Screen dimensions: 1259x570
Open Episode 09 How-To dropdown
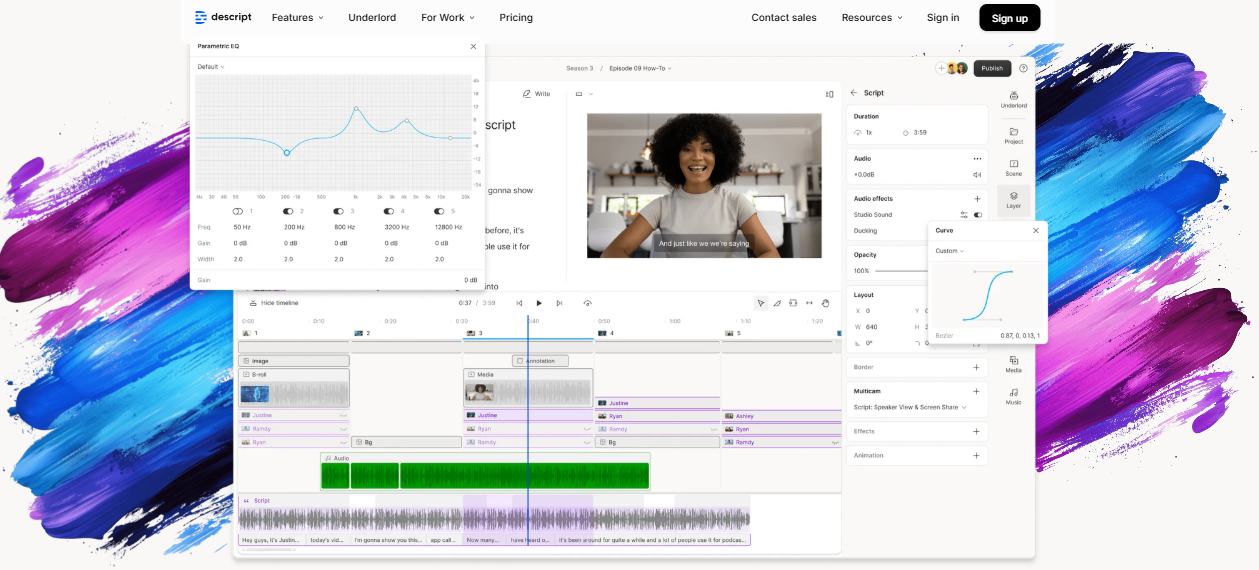(641, 68)
